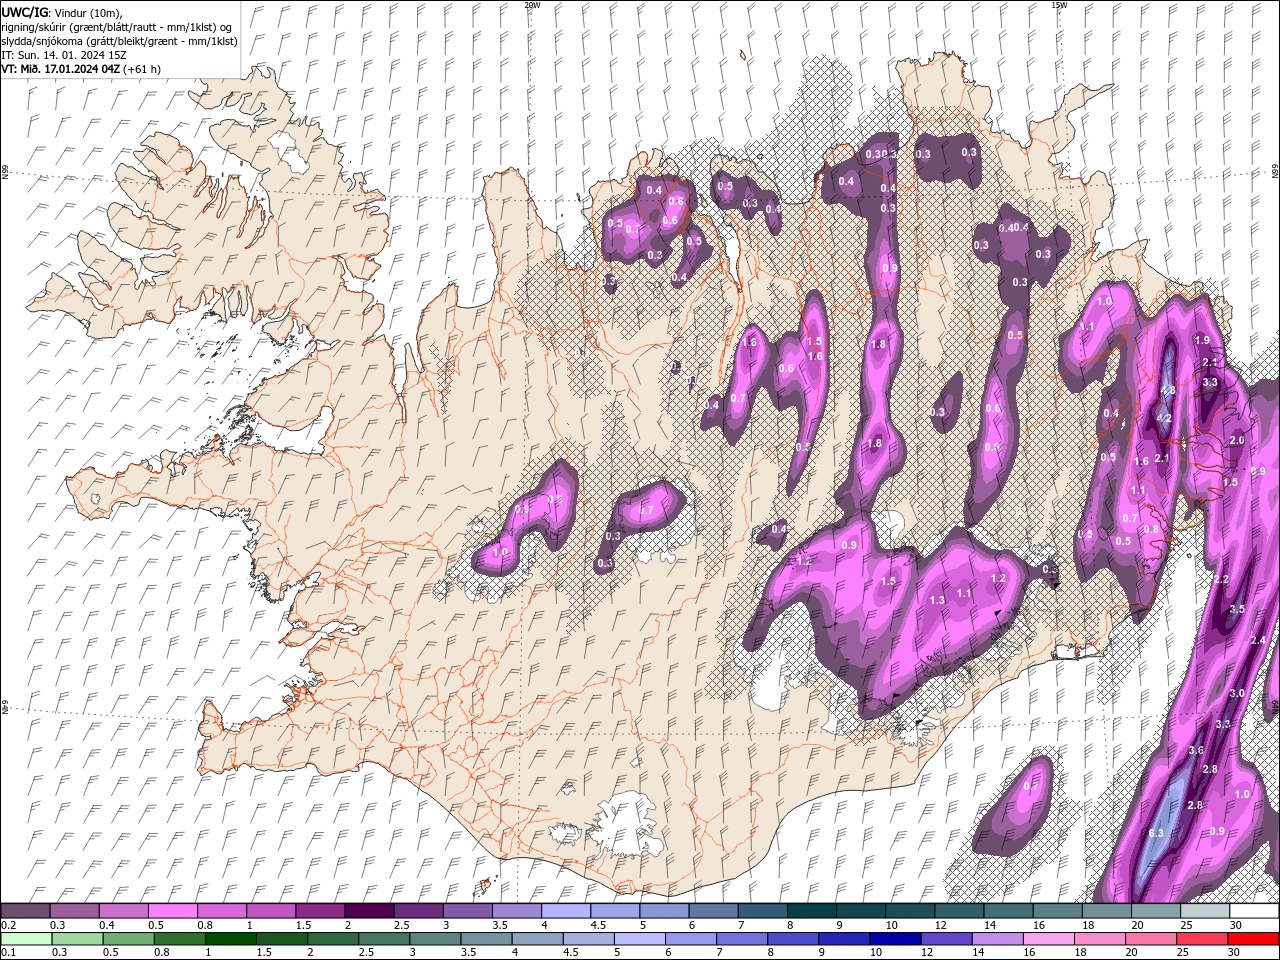Click the 3.5 precipitation value on map
1280x960 pixels.
(x=1237, y=609)
